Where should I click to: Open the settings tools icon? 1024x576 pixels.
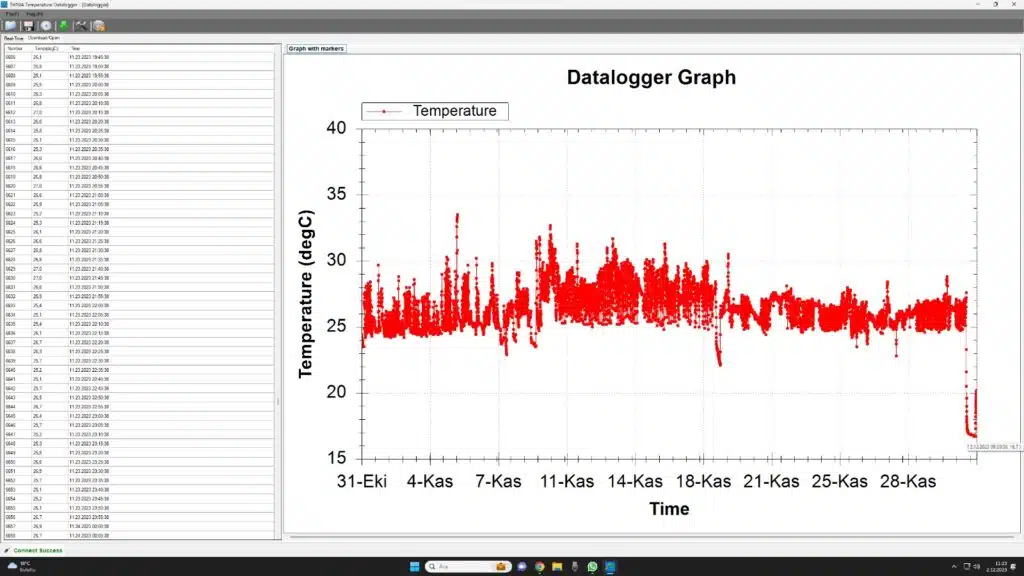point(81,26)
